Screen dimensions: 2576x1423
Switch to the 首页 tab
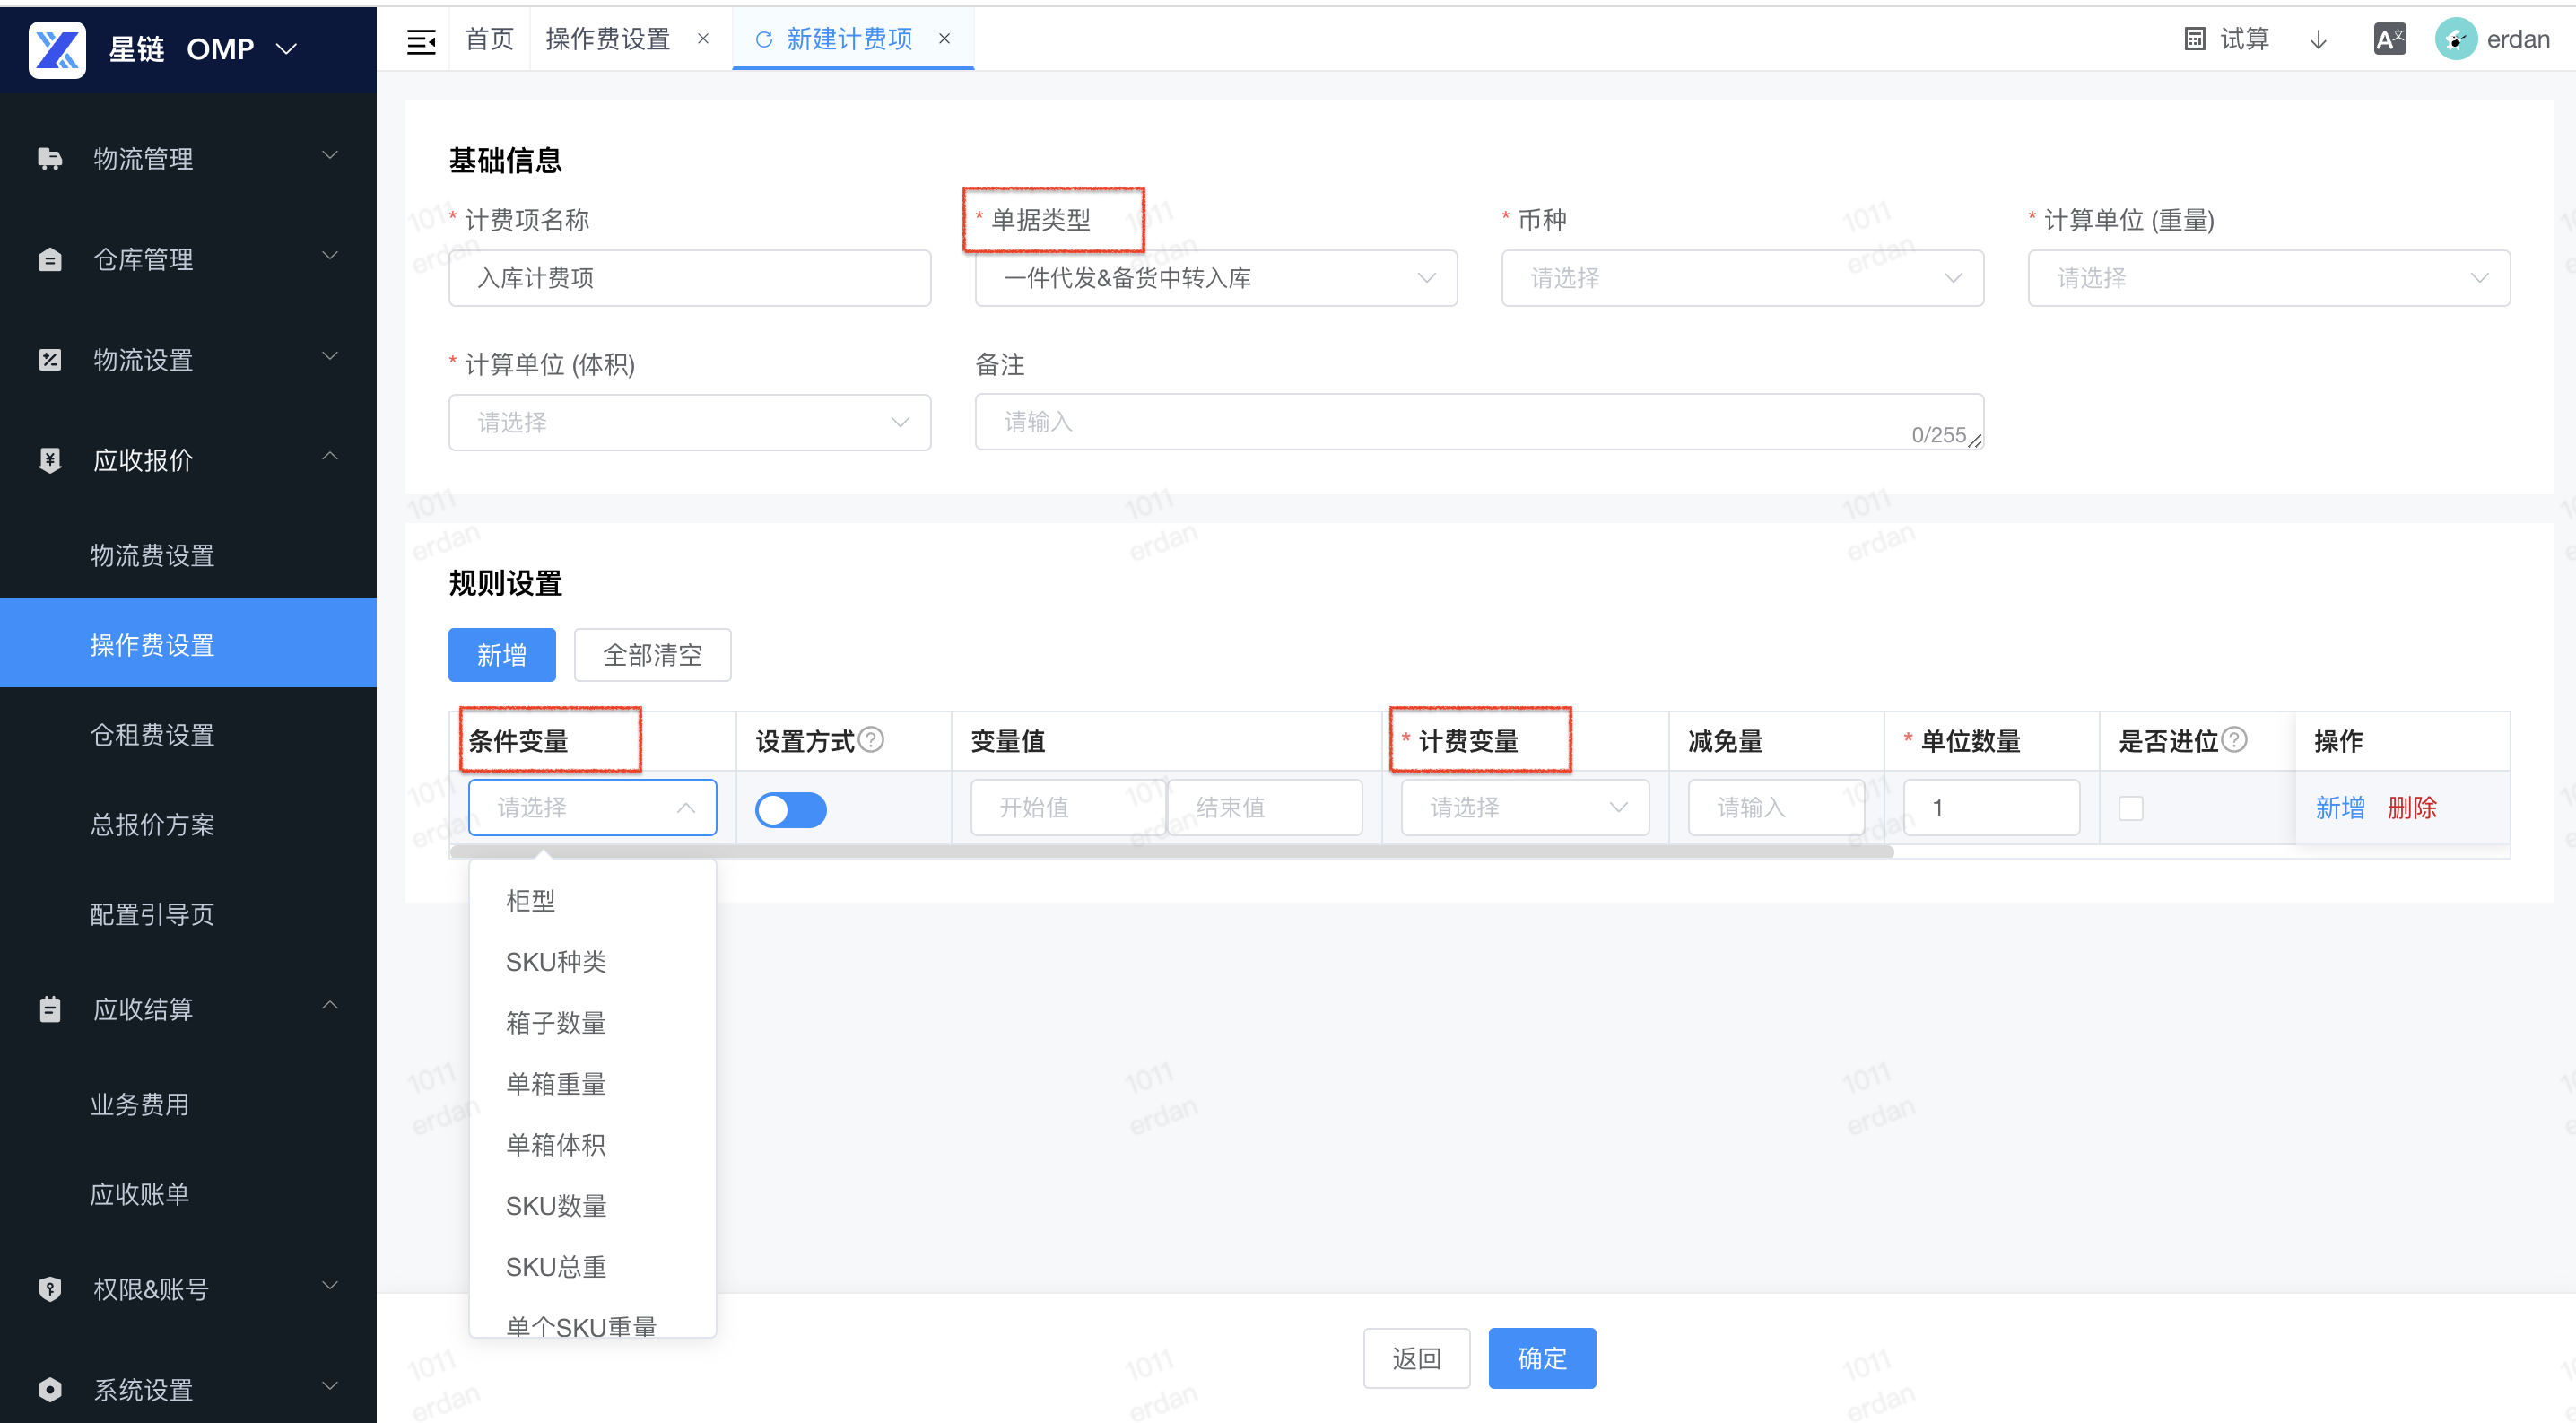489,39
